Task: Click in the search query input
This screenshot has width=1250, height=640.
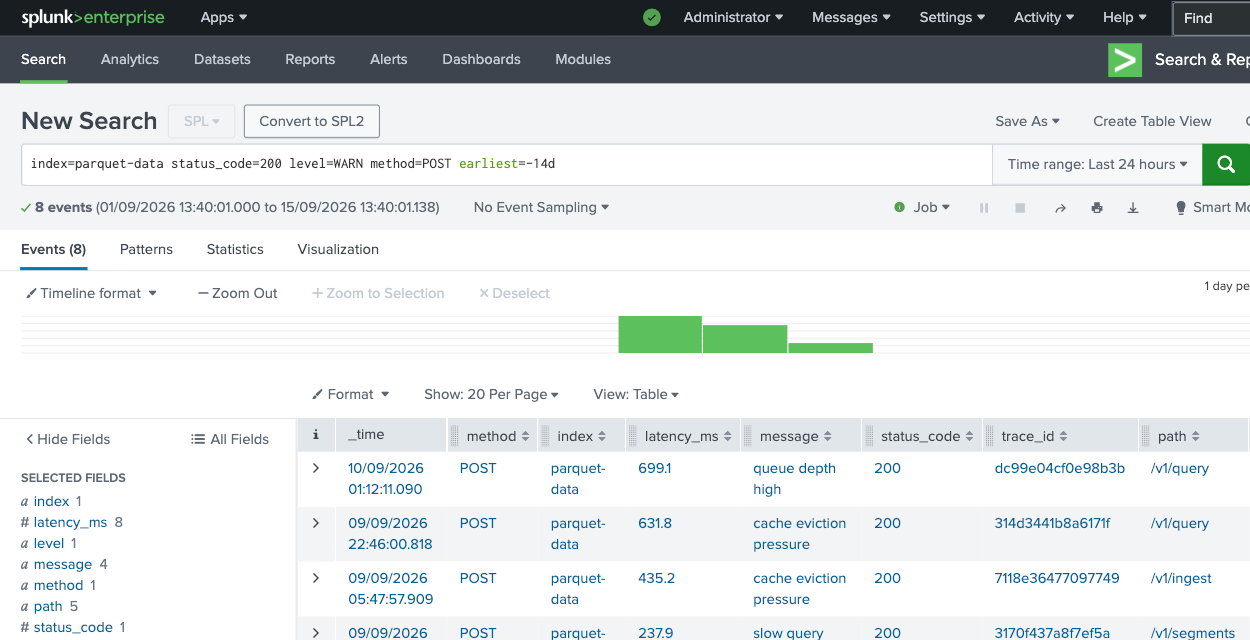Action: (x=507, y=164)
